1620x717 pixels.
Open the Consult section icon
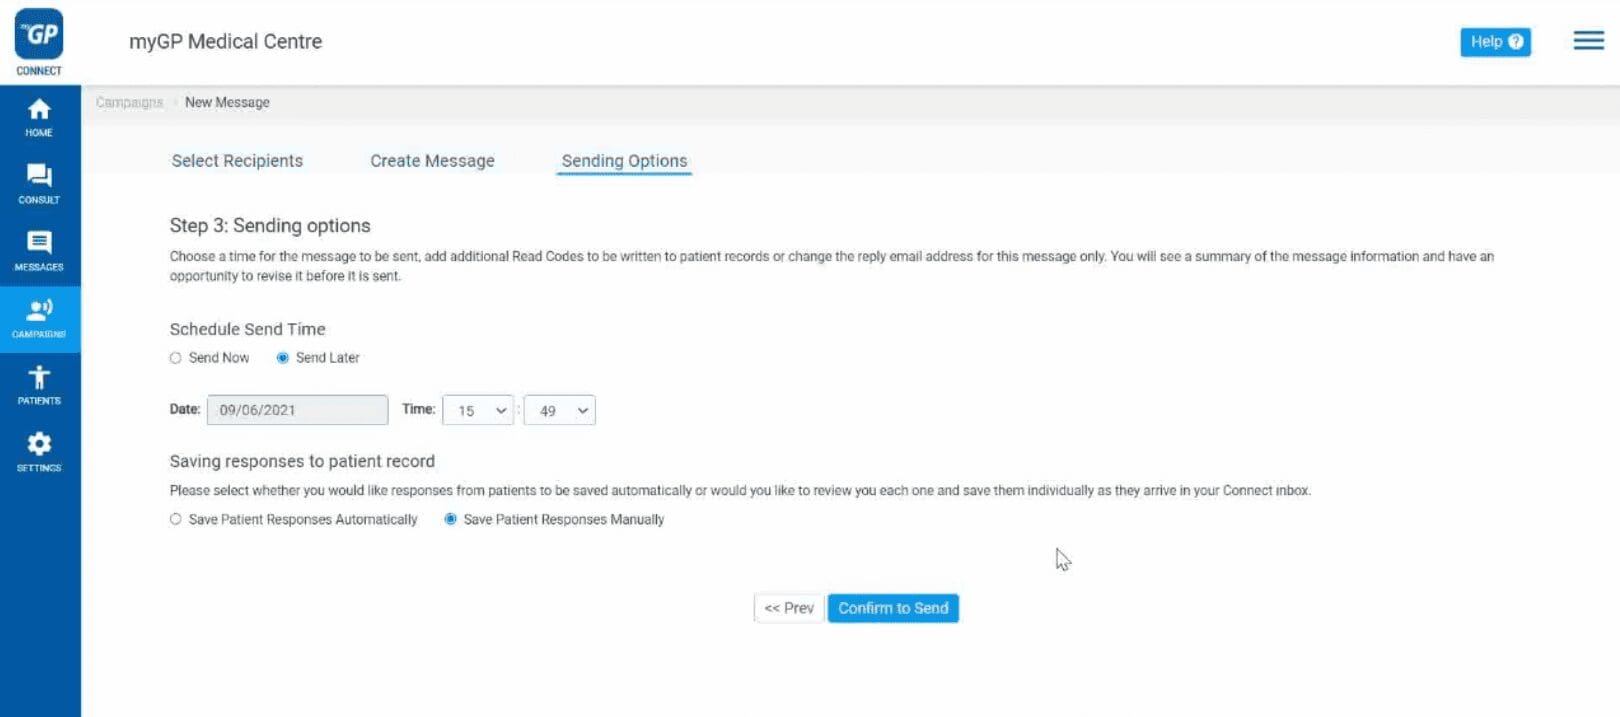[39, 184]
